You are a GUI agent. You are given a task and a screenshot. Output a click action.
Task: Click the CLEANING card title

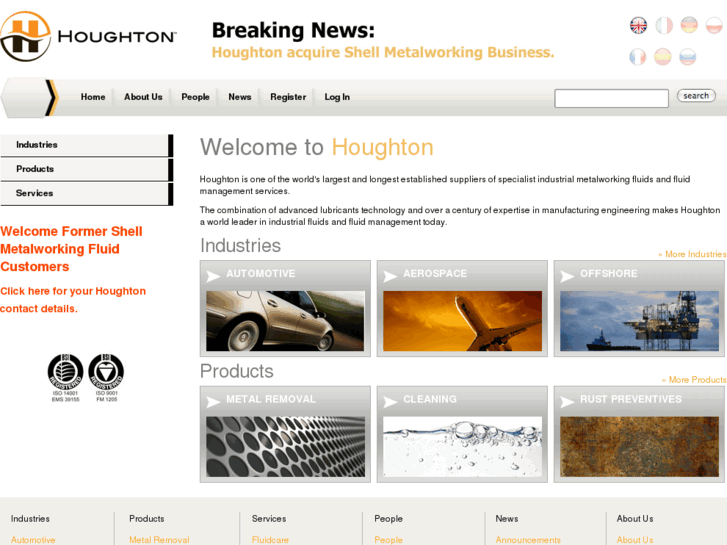[430, 399]
